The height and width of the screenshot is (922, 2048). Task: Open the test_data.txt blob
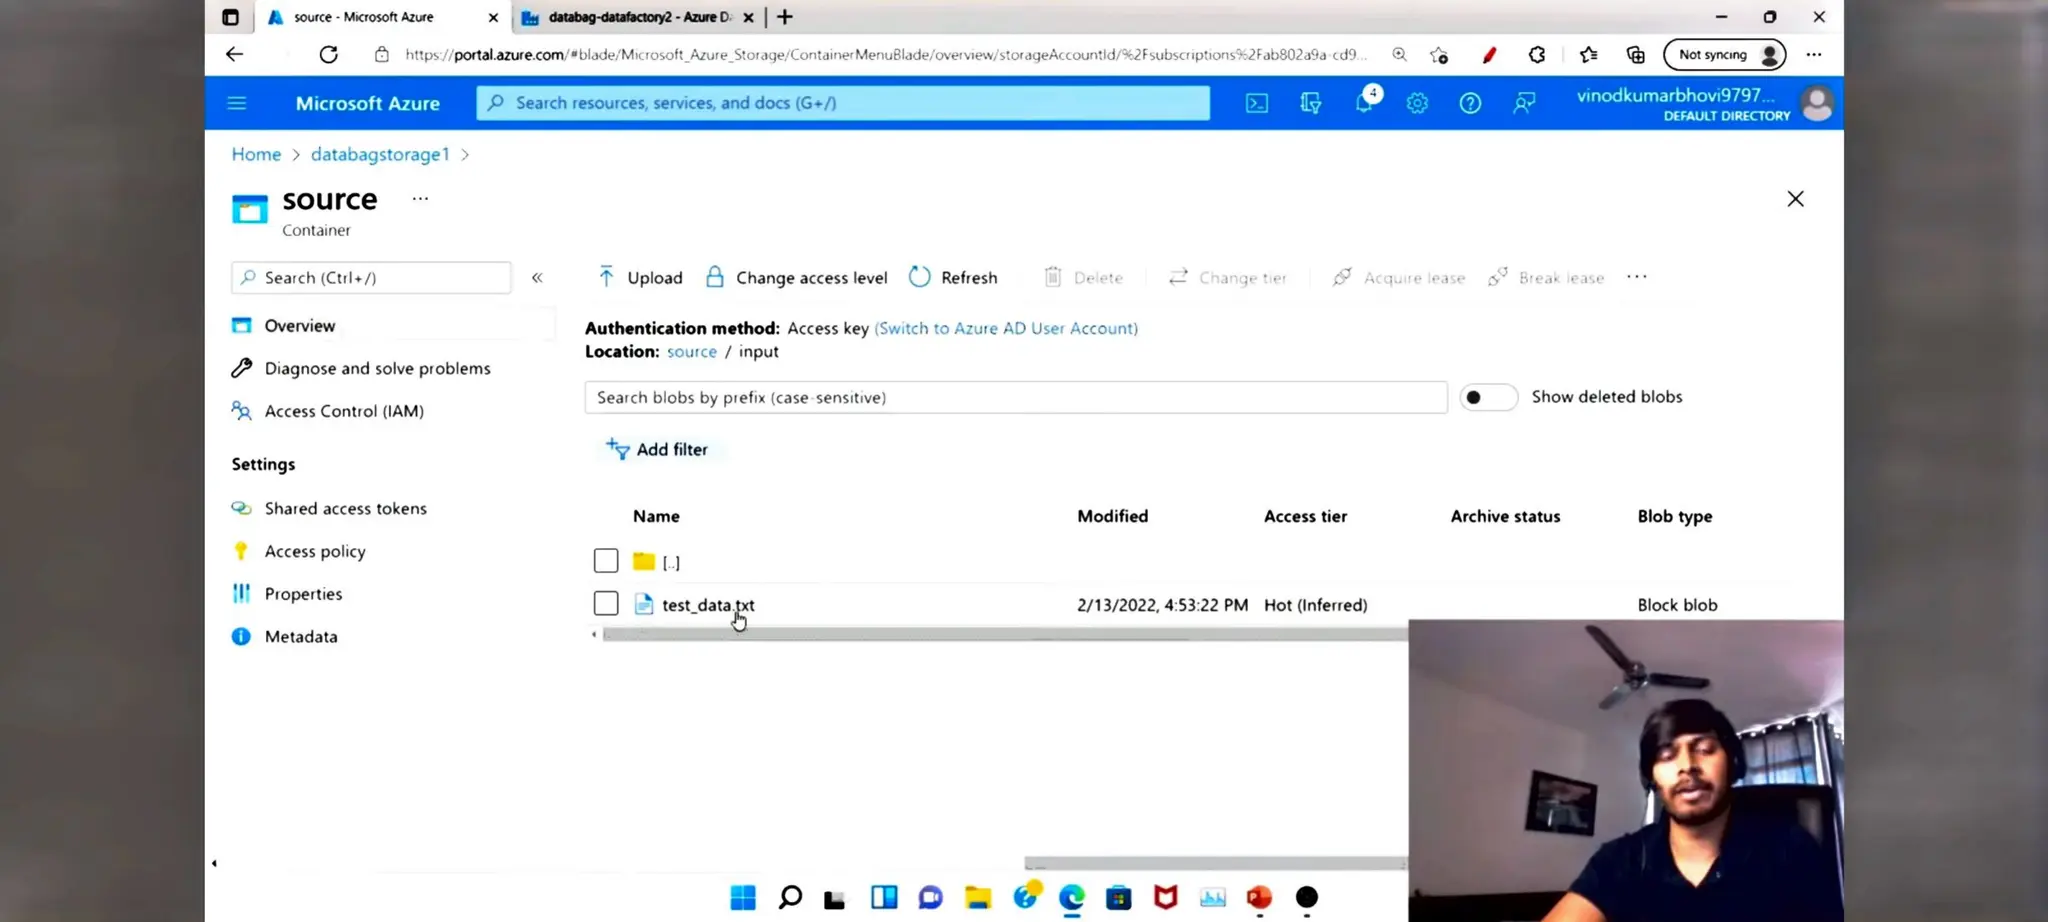click(708, 605)
